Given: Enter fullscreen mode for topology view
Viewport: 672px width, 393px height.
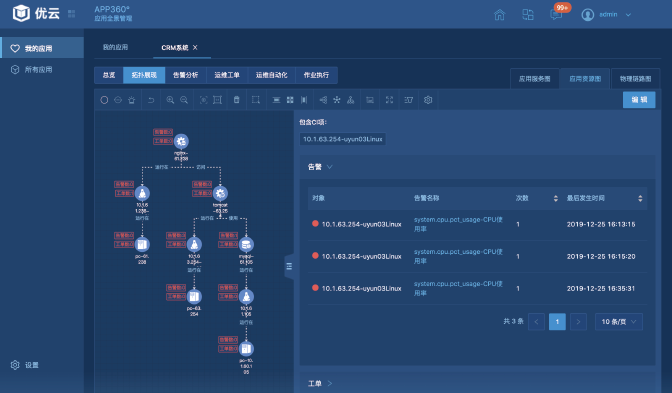Looking at the screenshot, I should (x=389, y=100).
